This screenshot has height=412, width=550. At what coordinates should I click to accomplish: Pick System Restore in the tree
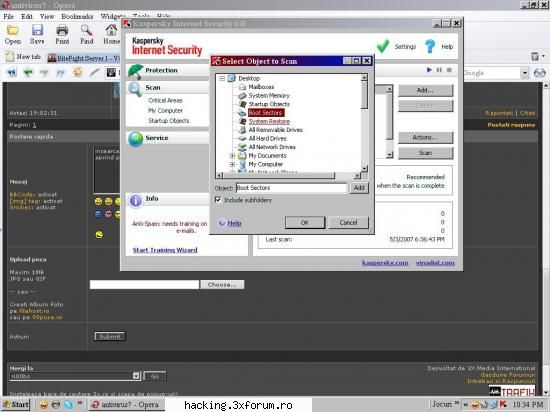(269, 121)
